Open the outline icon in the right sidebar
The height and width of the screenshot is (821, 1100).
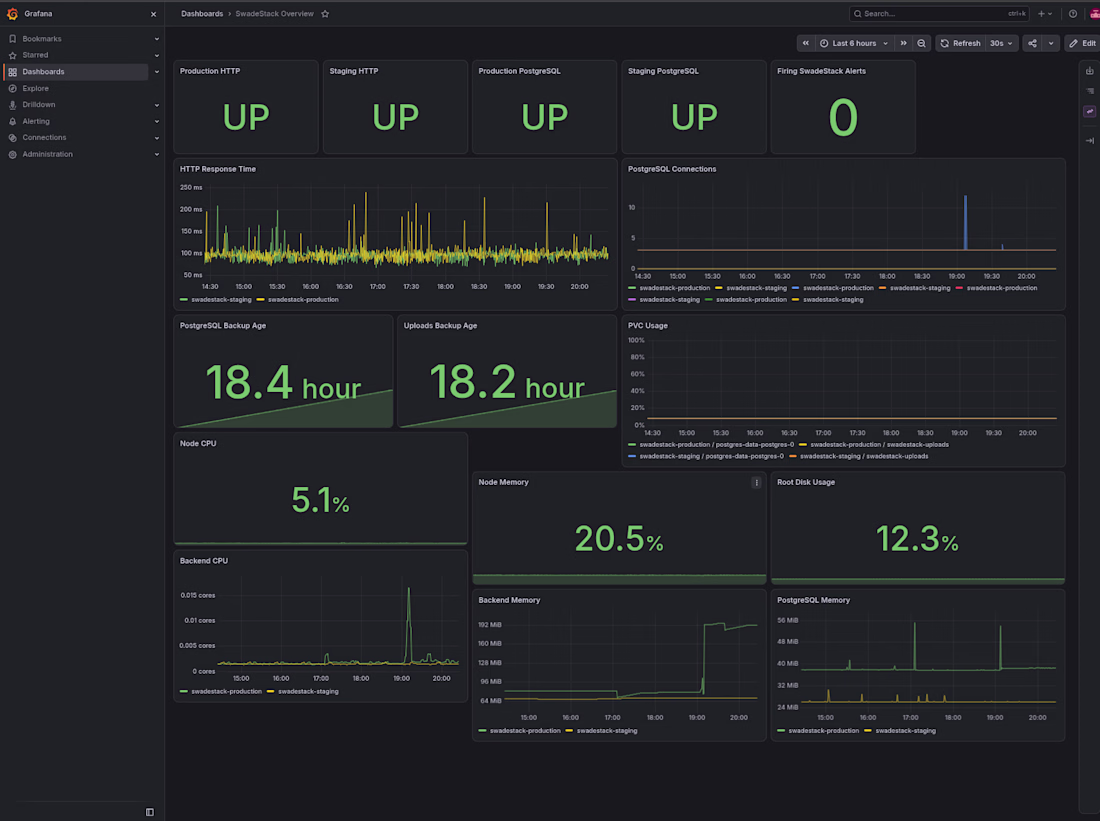click(x=1089, y=91)
